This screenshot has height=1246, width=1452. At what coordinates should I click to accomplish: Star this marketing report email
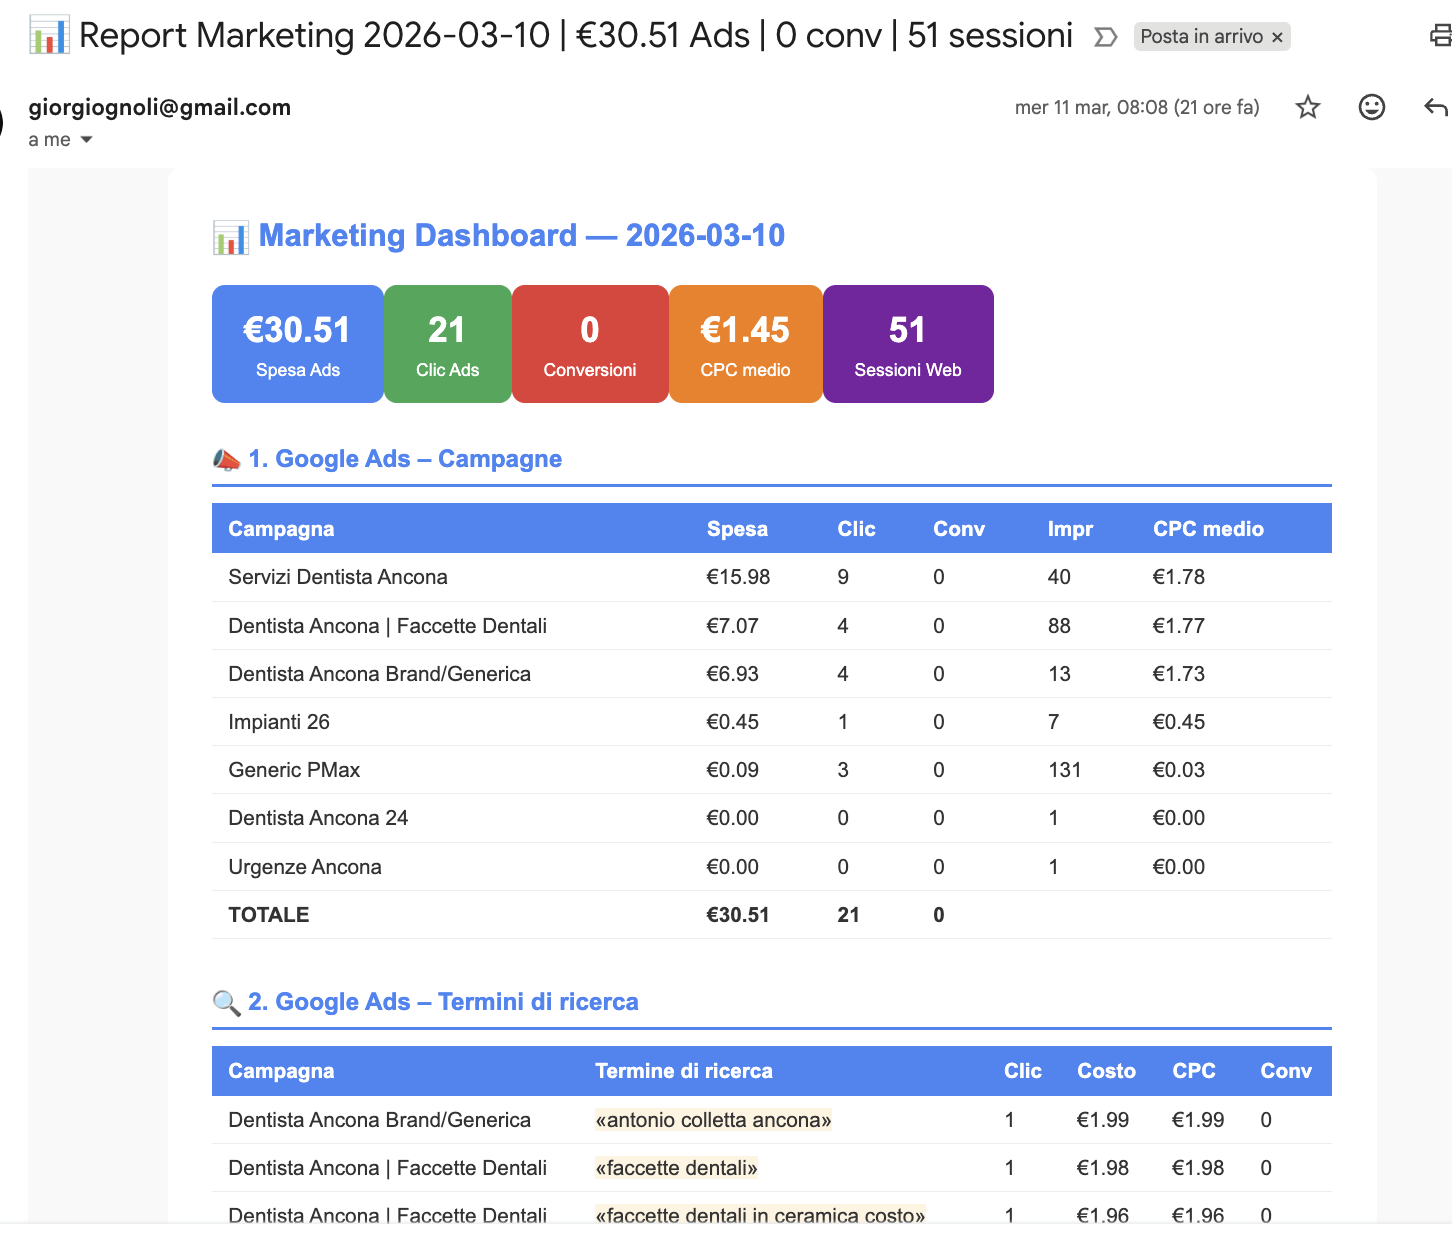[x=1307, y=107]
